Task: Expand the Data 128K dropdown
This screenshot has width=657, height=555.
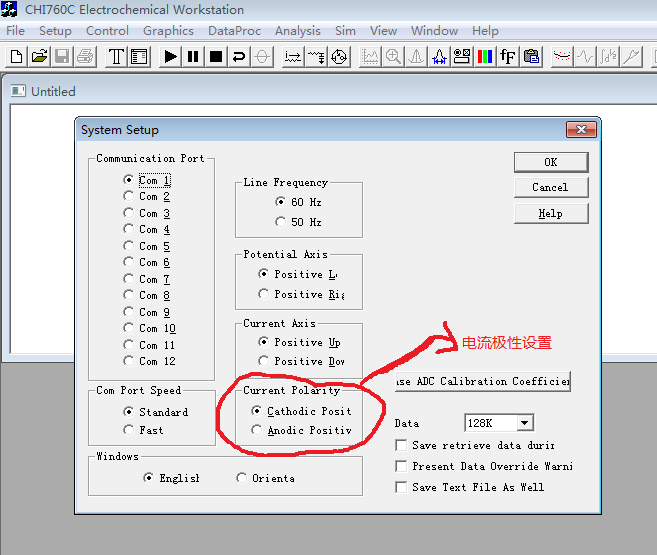Action: pos(525,423)
